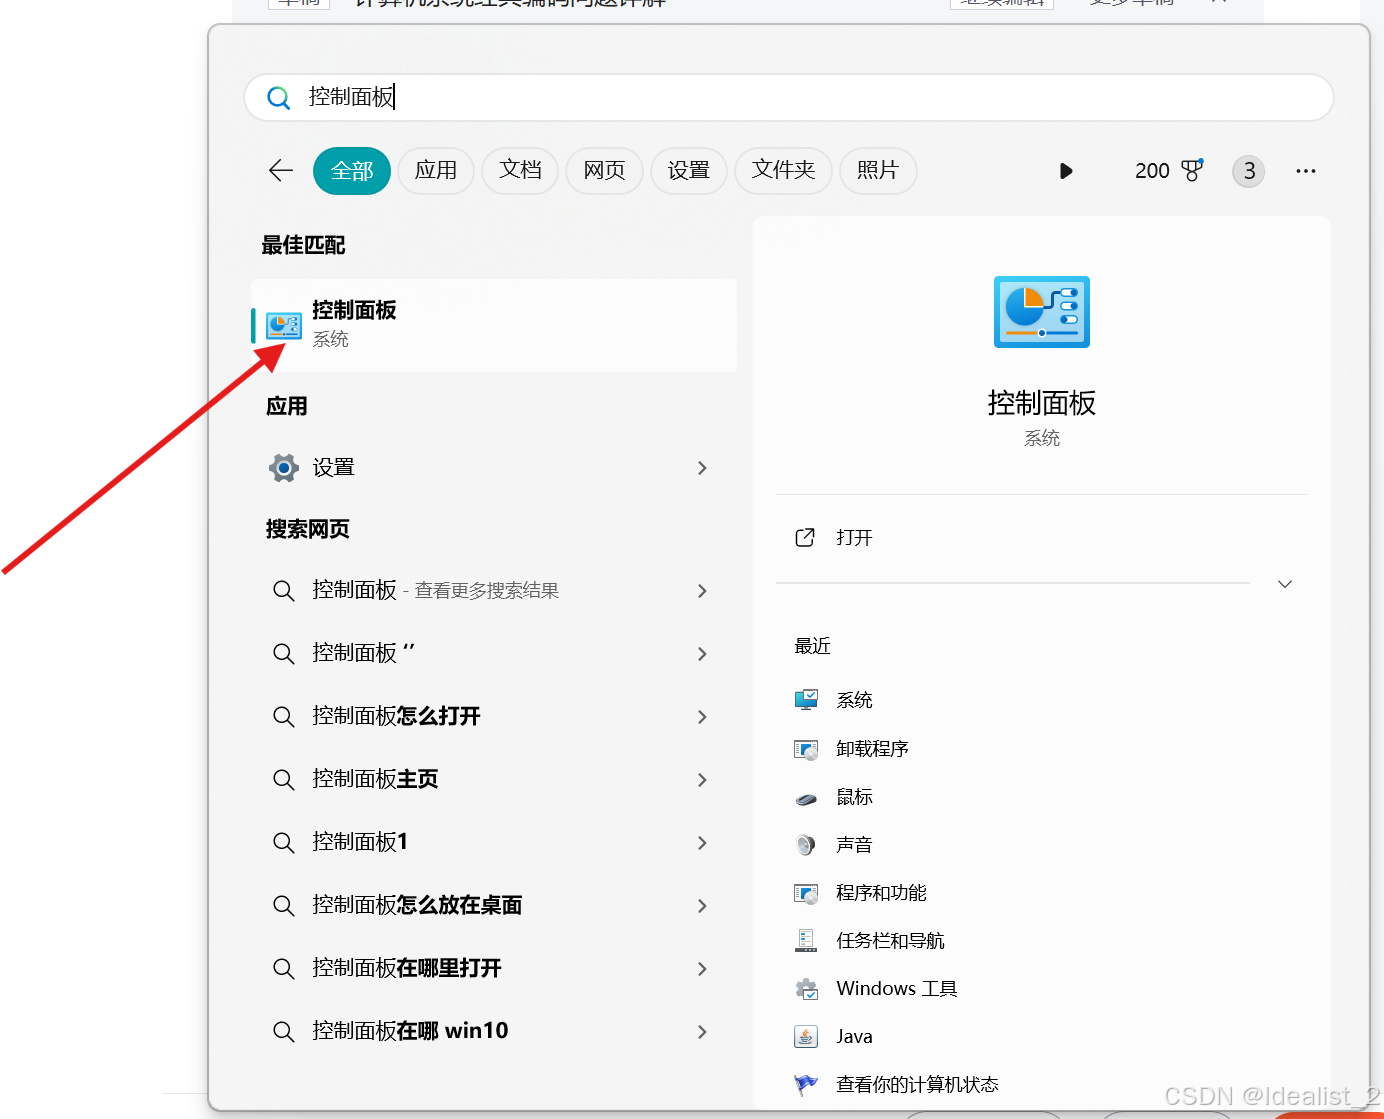Select the 网页 filter tab
The width and height of the screenshot is (1384, 1119).
tap(604, 171)
